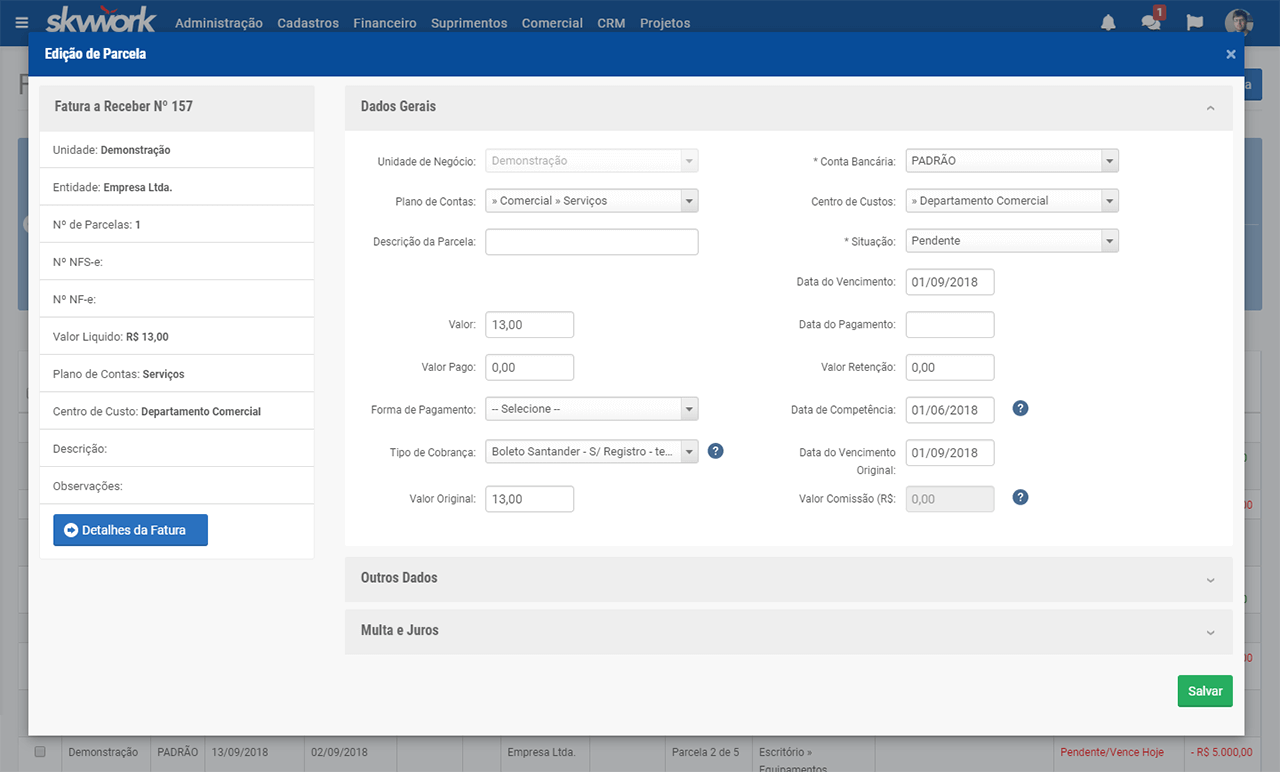This screenshot has height=772, width=1280.
Task: Collapse the Dados Gerais section
Action: 1210,108
